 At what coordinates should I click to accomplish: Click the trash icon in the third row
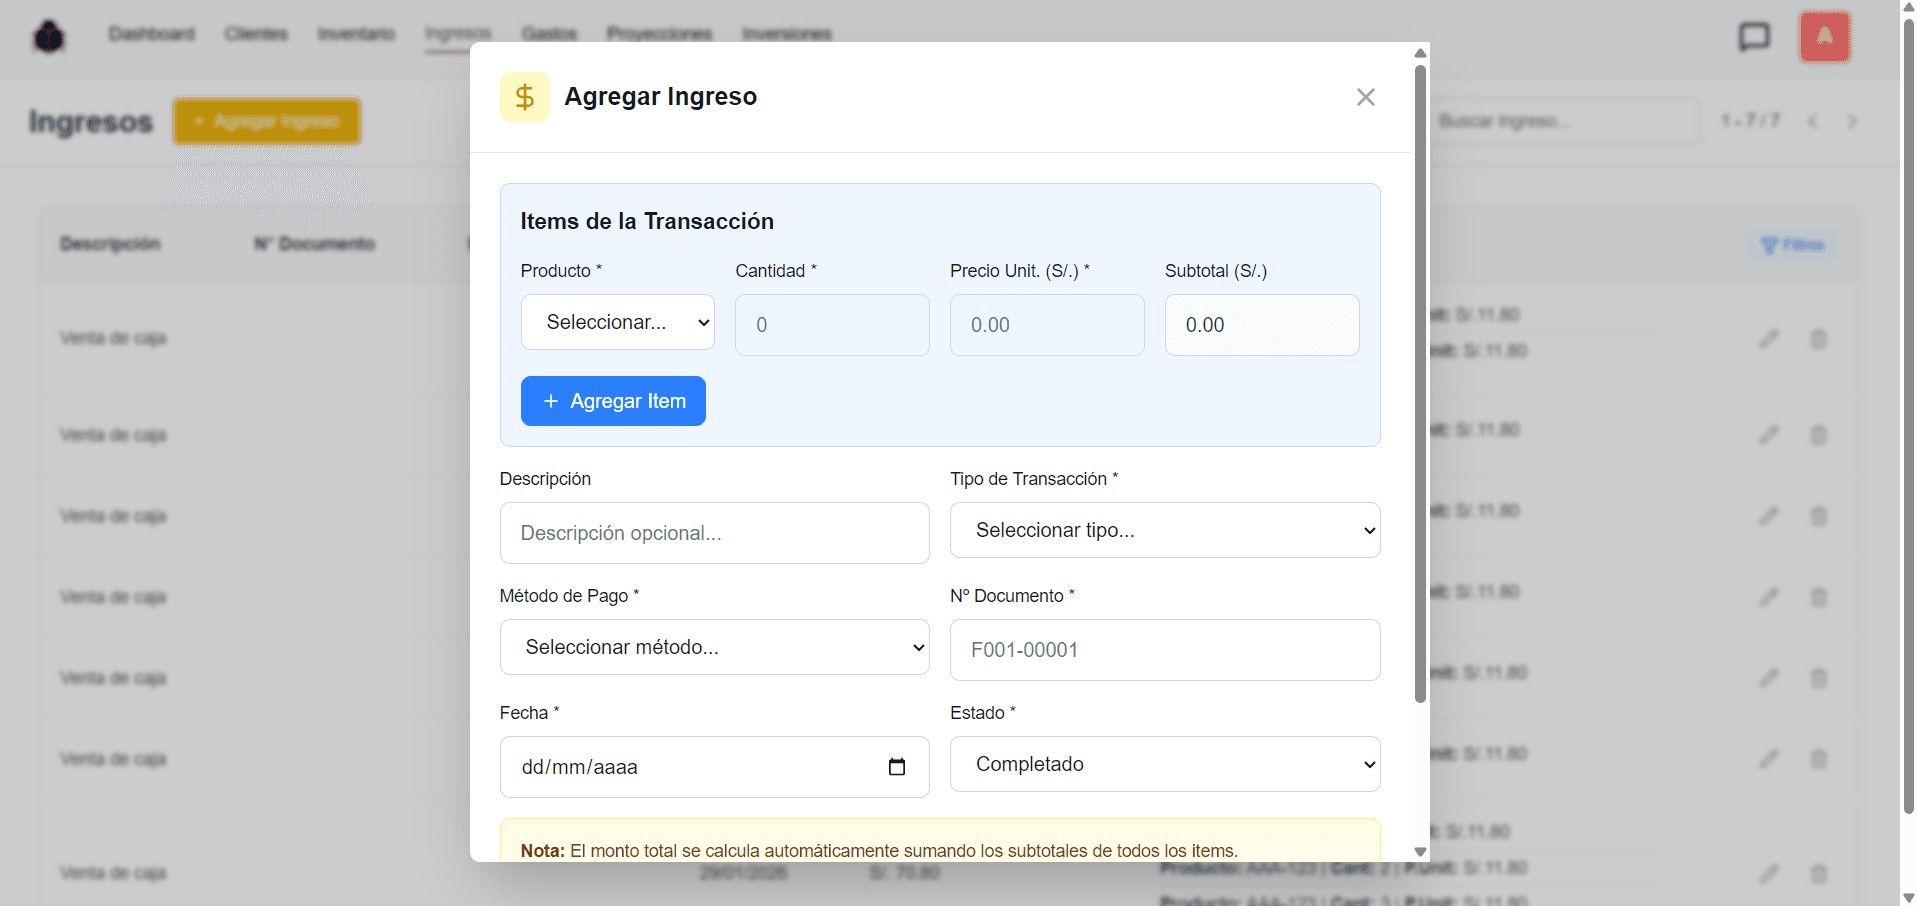click(x=1819, y=516)
